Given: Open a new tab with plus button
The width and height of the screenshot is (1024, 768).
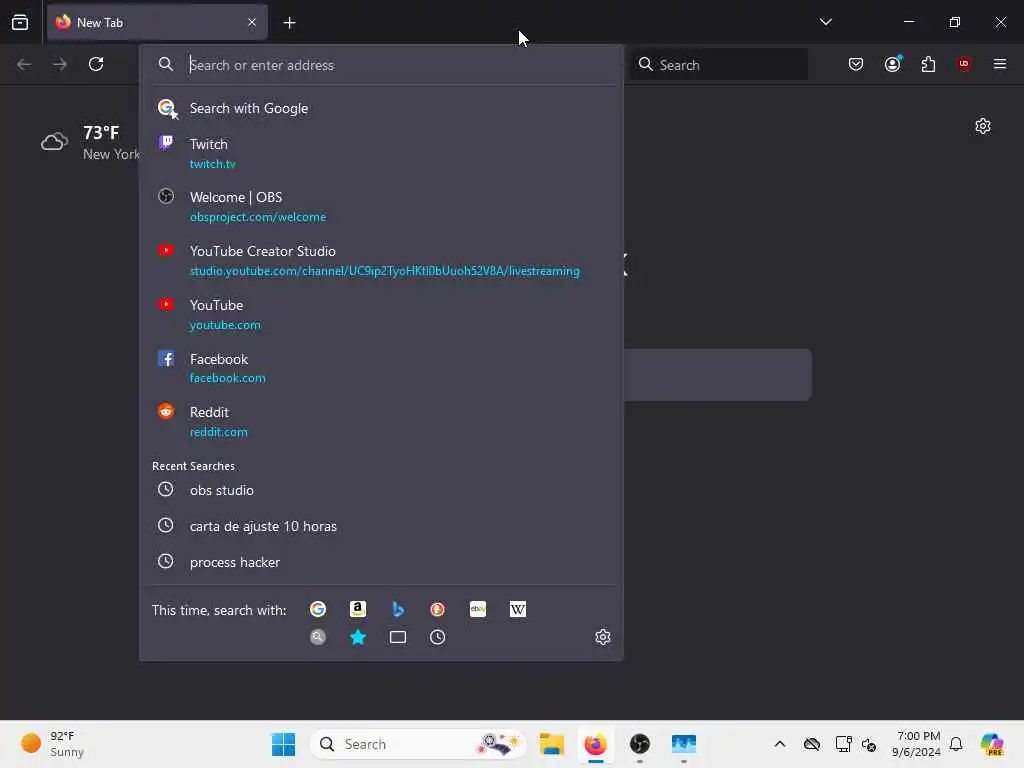Looking at the screenshot, I should (x=289, y=23).
